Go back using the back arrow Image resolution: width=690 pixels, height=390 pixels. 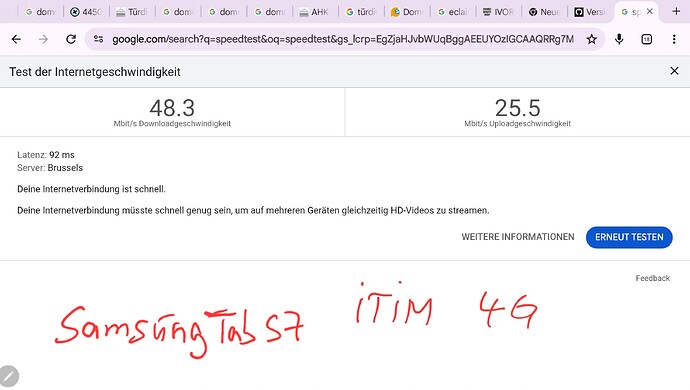click(x=16, y=40)
